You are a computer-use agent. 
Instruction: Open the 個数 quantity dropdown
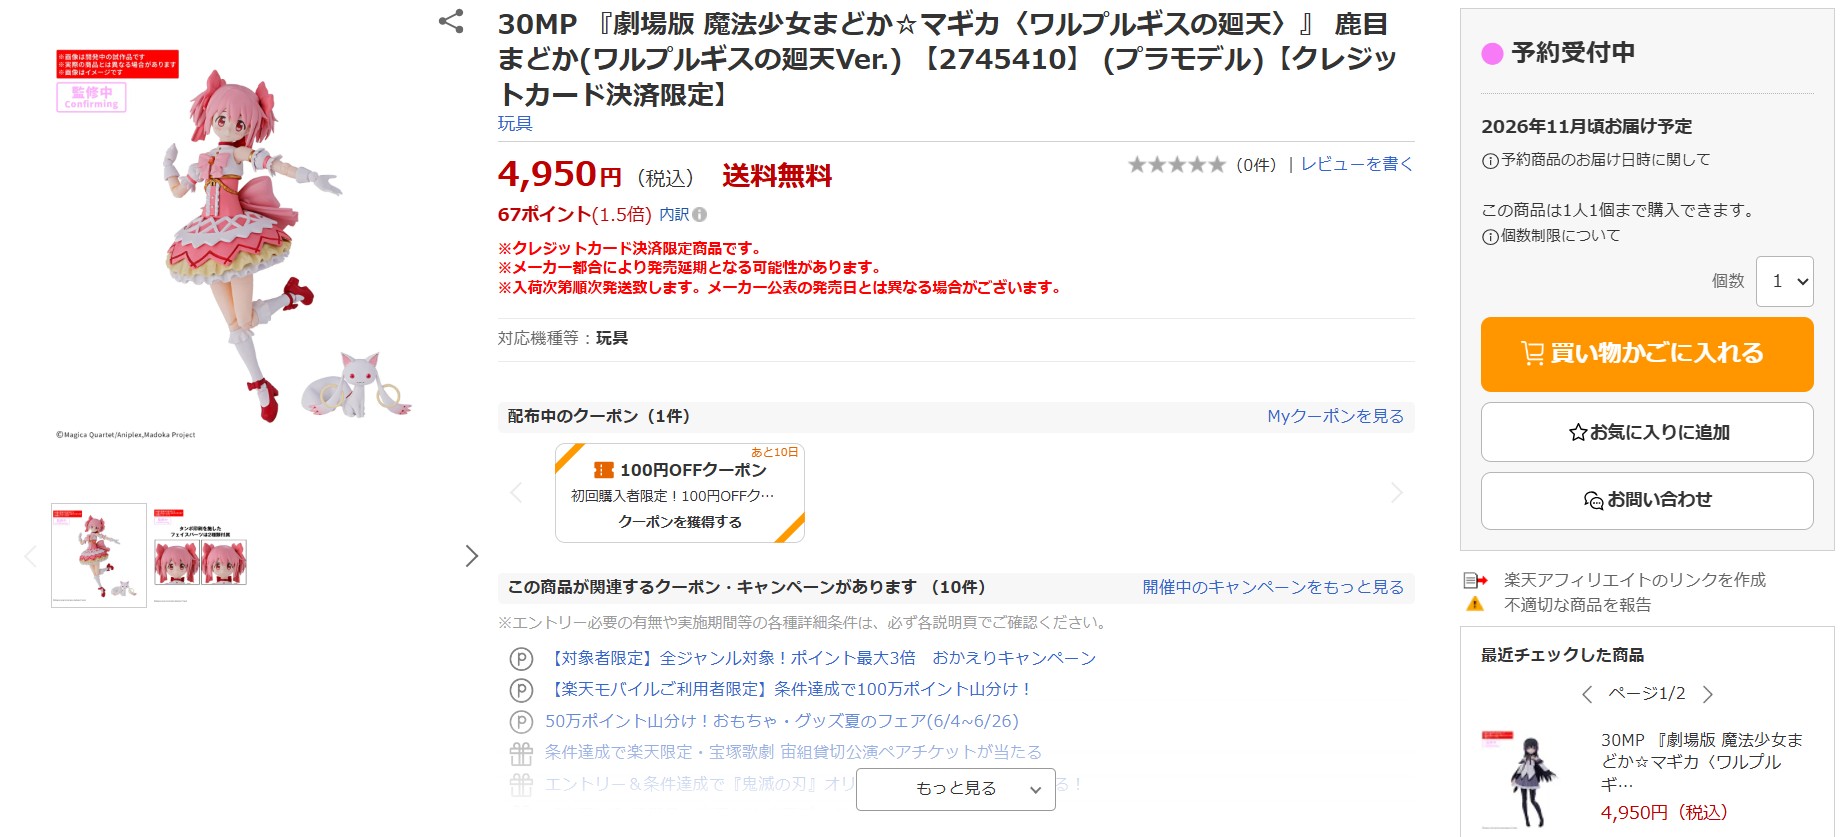(x=1785, y=281)
